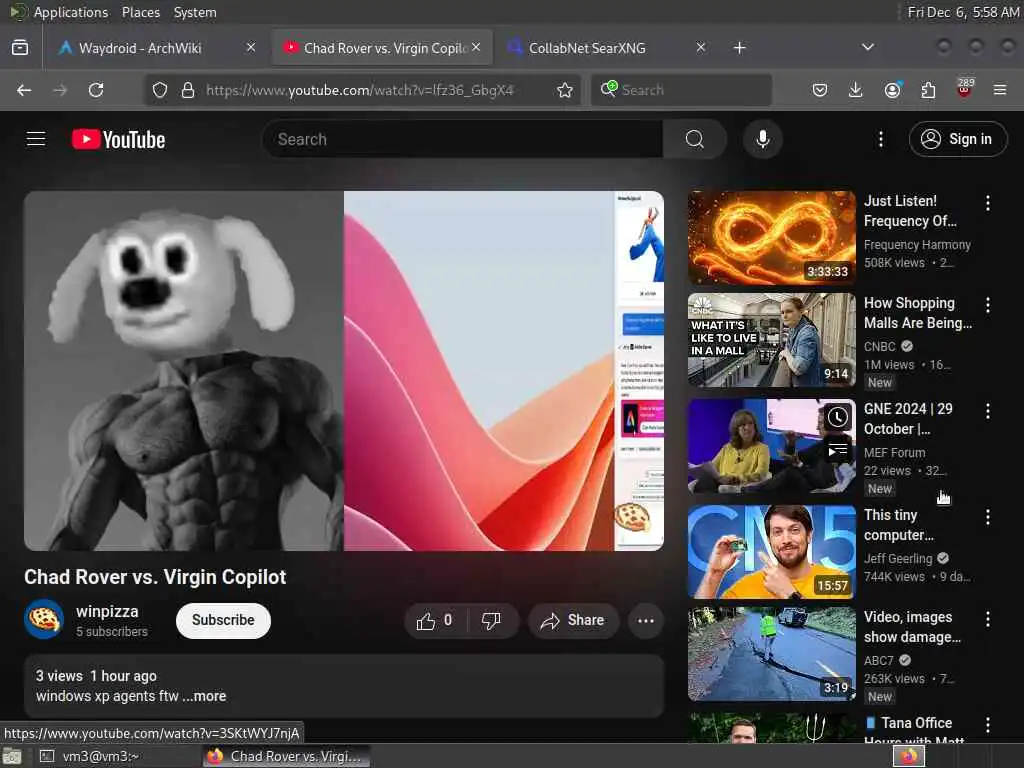Image resolution: width=1024 pixels, height=768 pixels.
Task: Open Jeff Geerling channel link
Action: 898,559
